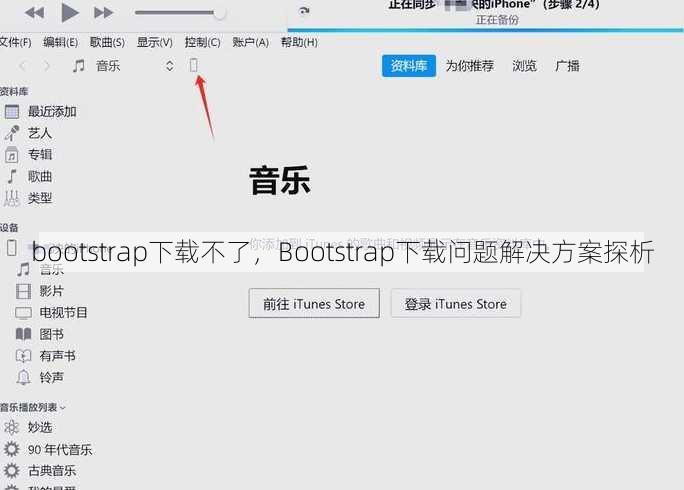
Task: Click the music note icon beside 歌曲
Action: pos(12,176)
